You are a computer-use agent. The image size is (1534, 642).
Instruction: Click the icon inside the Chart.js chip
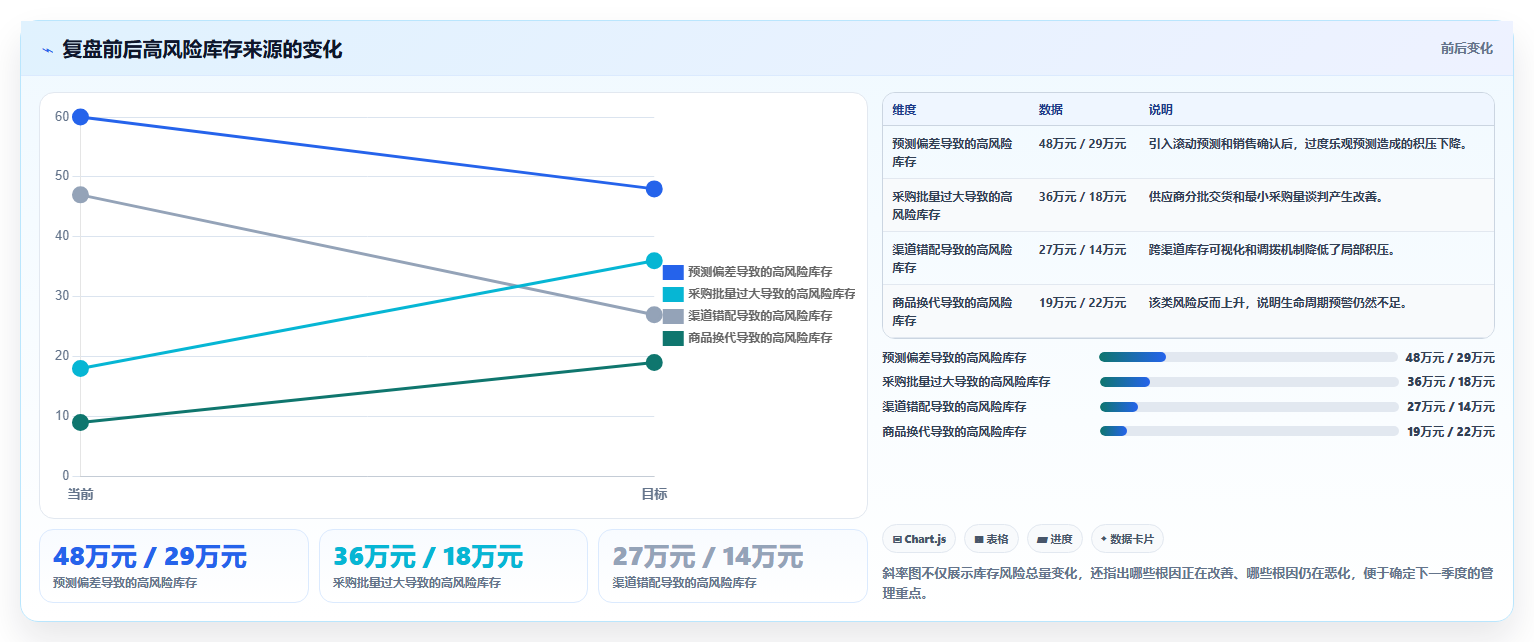(897, 540)
